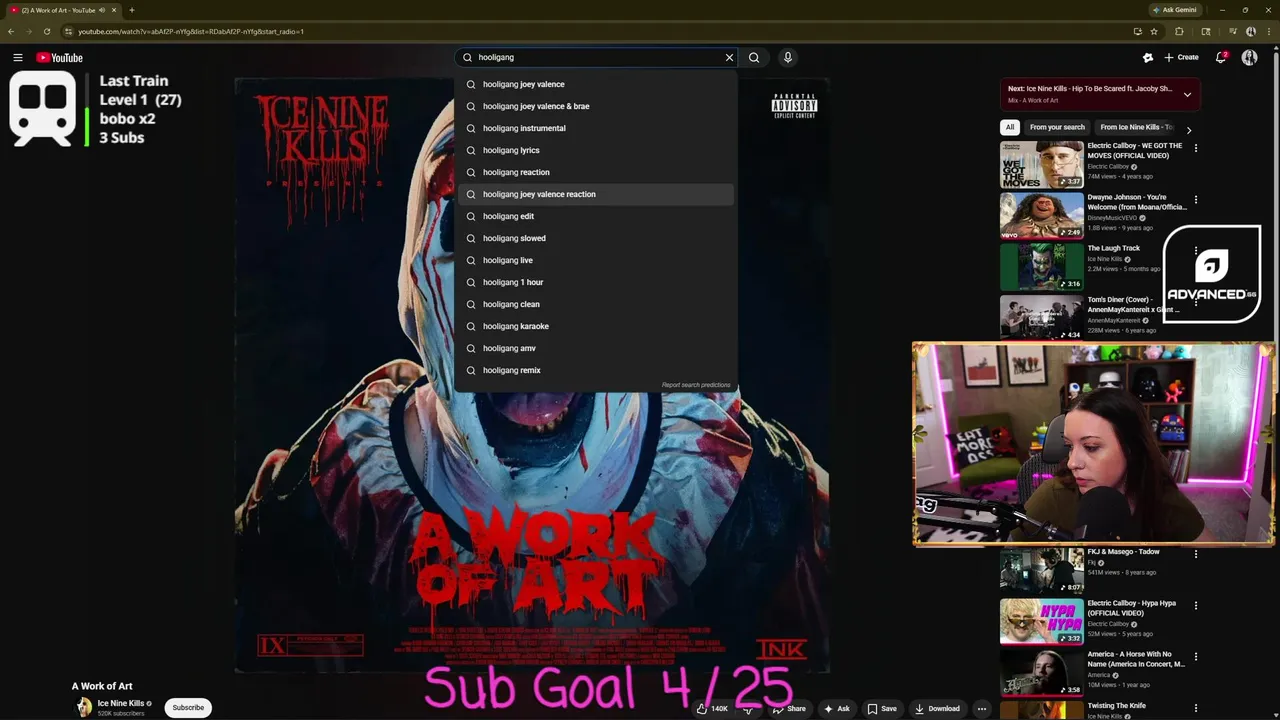
Task: Bookmark this page with star icon
Action: (x=1154, y=31)
